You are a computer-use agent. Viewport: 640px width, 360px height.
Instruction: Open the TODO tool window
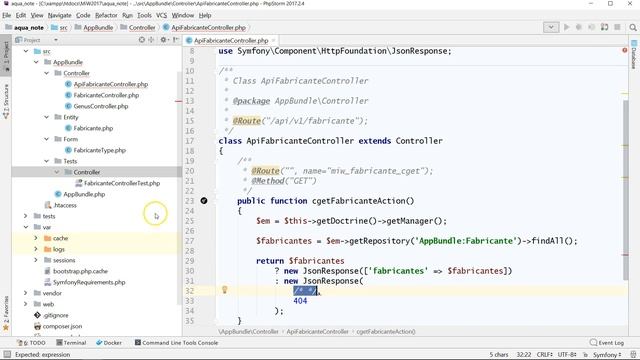pyautogui.click(x=32, y=343)
